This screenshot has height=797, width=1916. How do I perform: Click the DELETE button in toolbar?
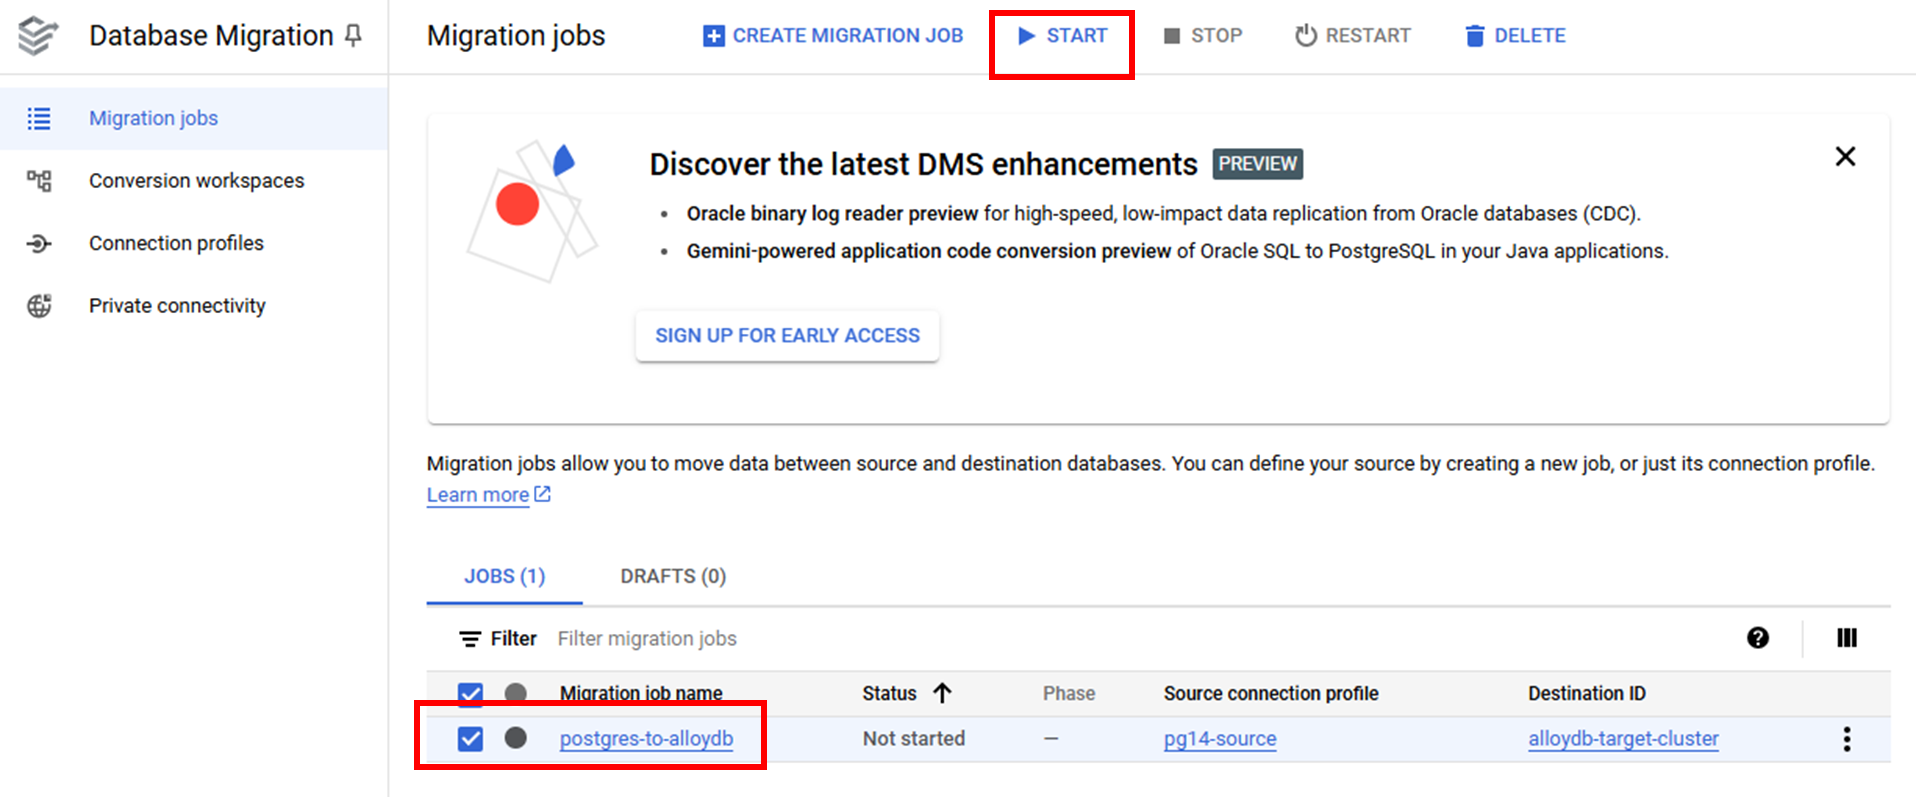coord(1516,36)
